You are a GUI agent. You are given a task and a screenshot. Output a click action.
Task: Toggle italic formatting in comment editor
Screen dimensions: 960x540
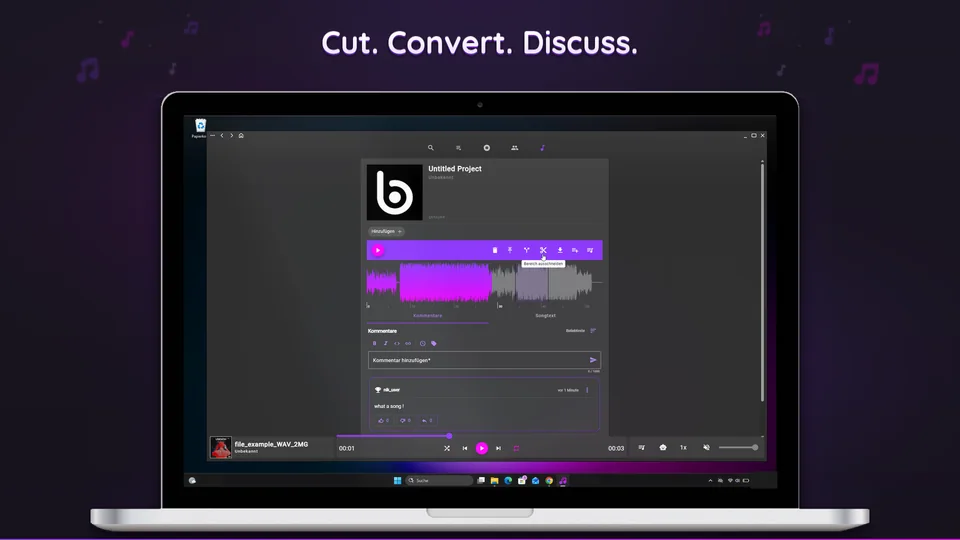pos(386,343)
